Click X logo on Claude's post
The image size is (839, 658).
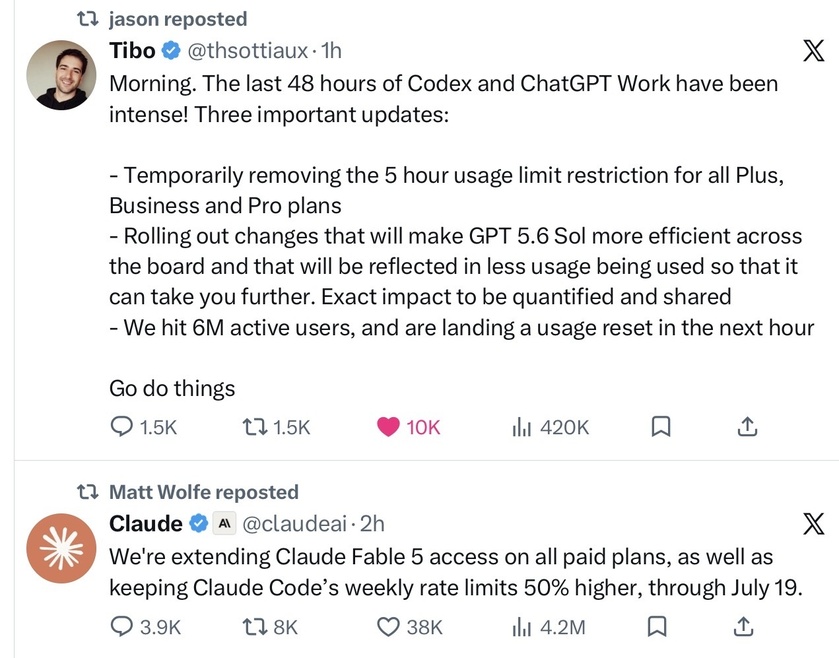click(x=813, y=524)
